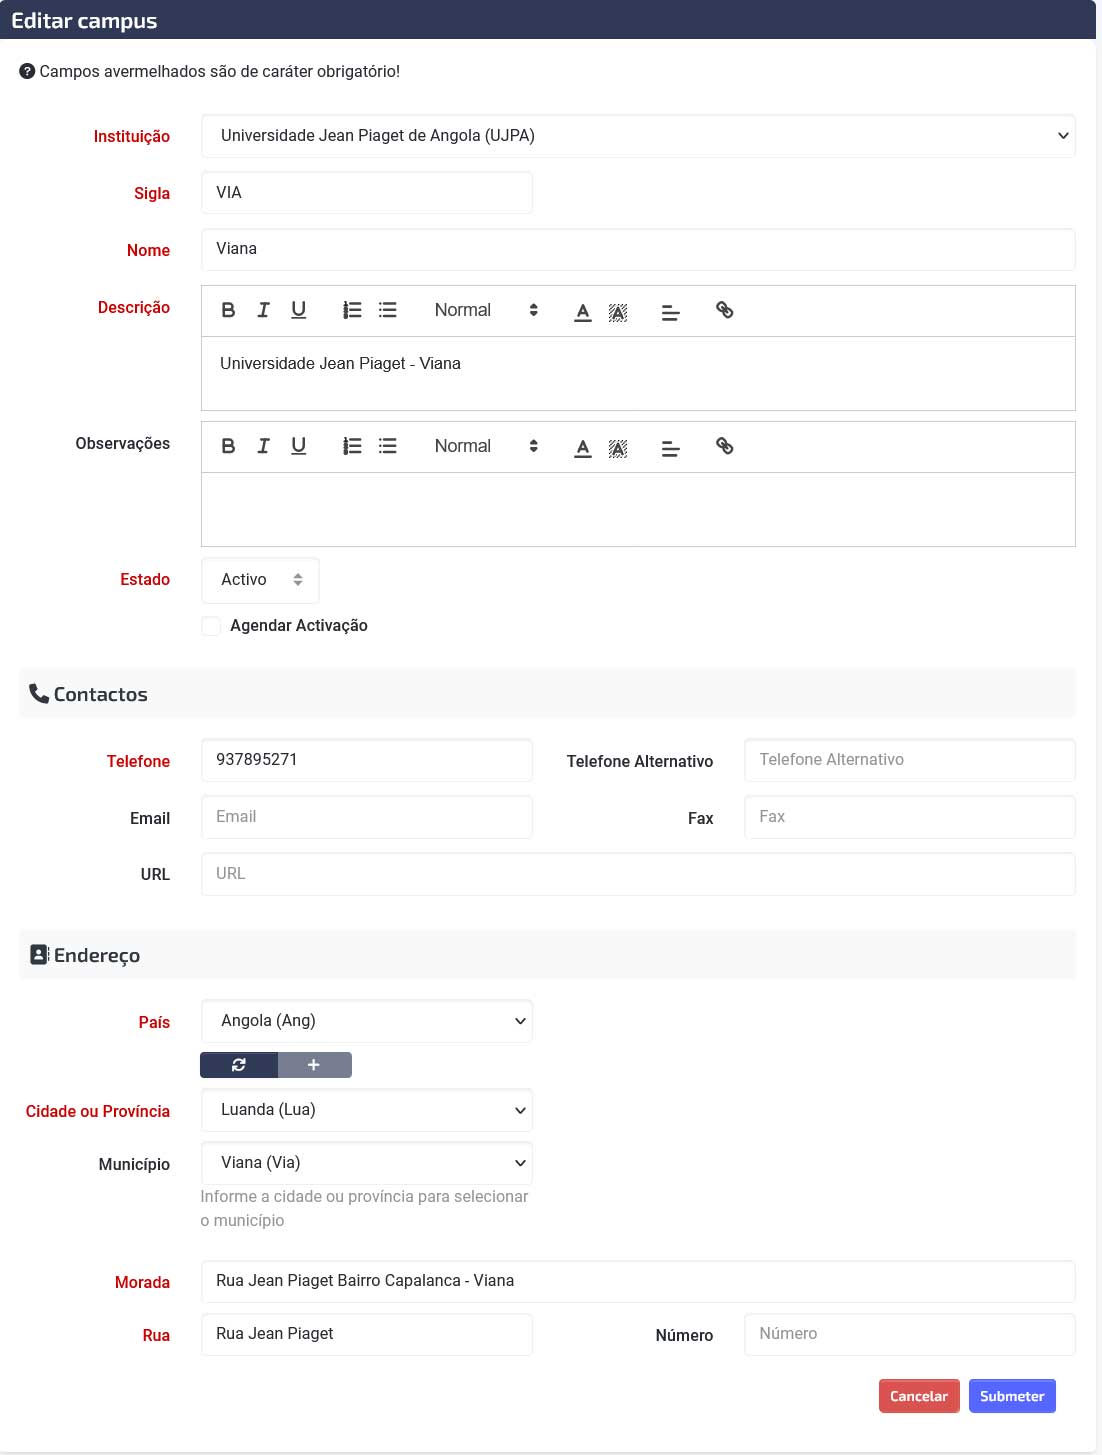The image size is (1102, 1455).
Task: Open Cidade ou Província dropdown showing Luanda
Action: click(367, 1110)
